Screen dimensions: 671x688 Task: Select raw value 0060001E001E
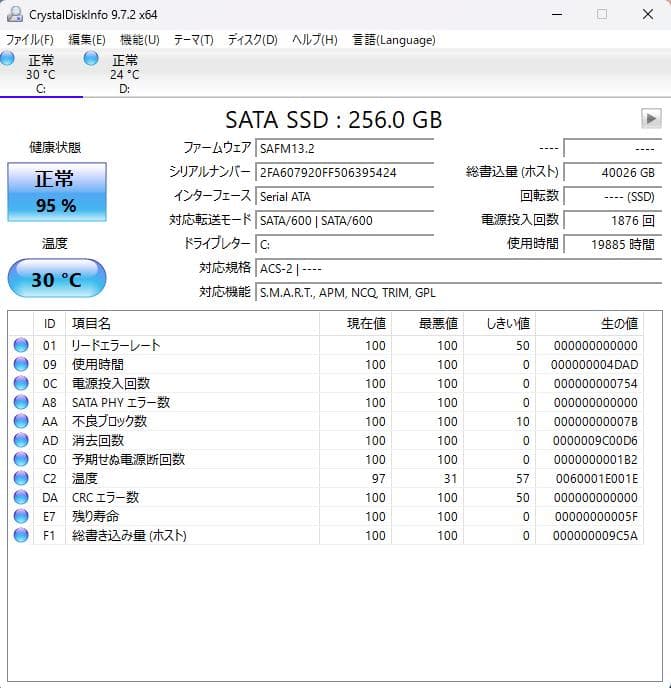(597, 479)
